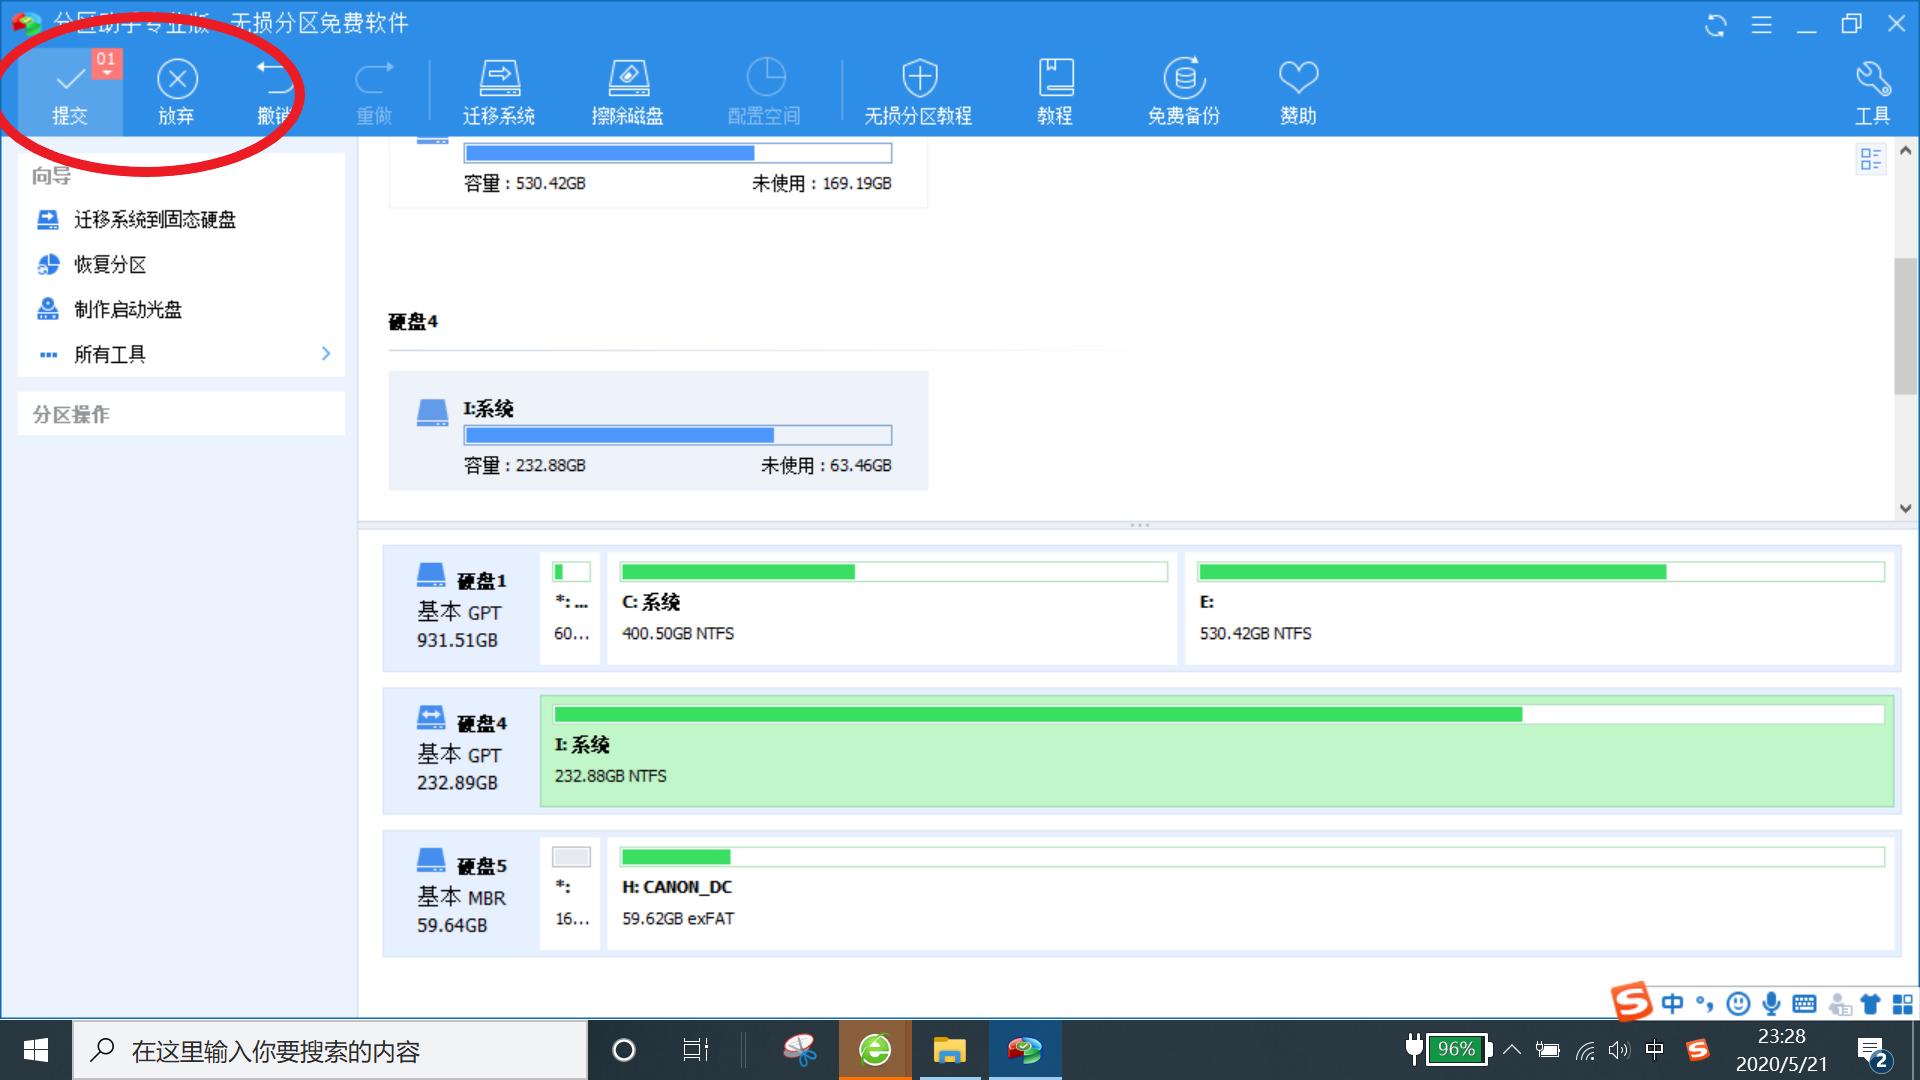Click 制作启动光盘 (Make Bootable Media) link
Viewport: 1920px width, 1080px height.
[128, 310]
